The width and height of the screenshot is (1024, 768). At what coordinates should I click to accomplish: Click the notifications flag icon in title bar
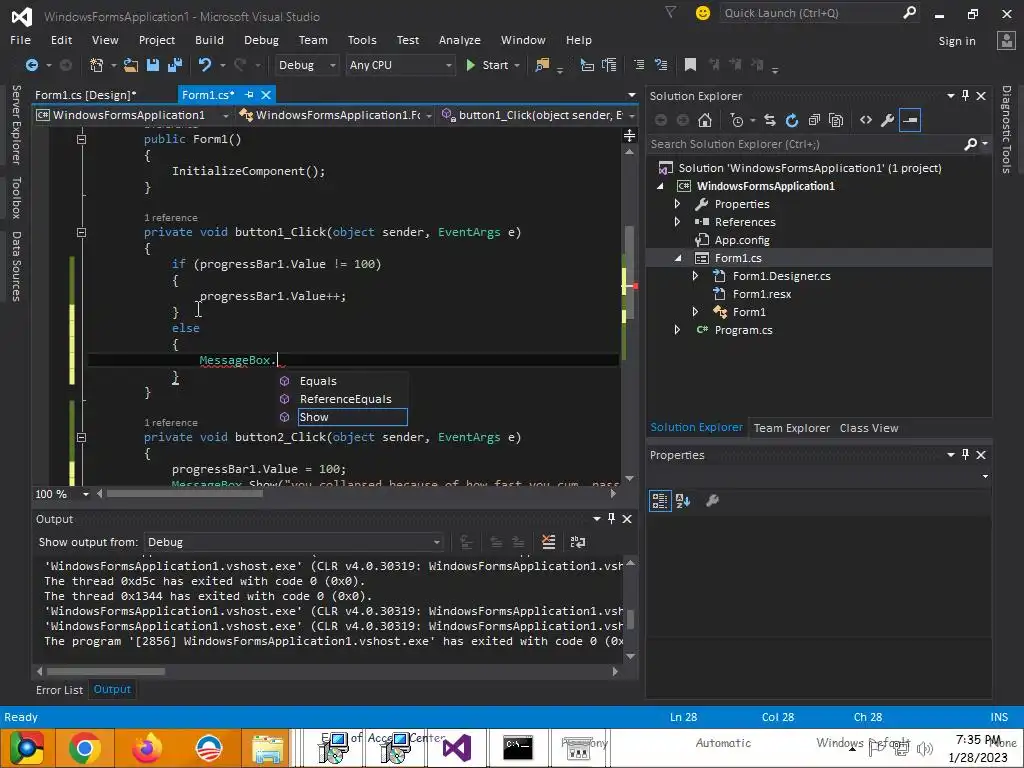pyautogui.click(x=671, y=12)
